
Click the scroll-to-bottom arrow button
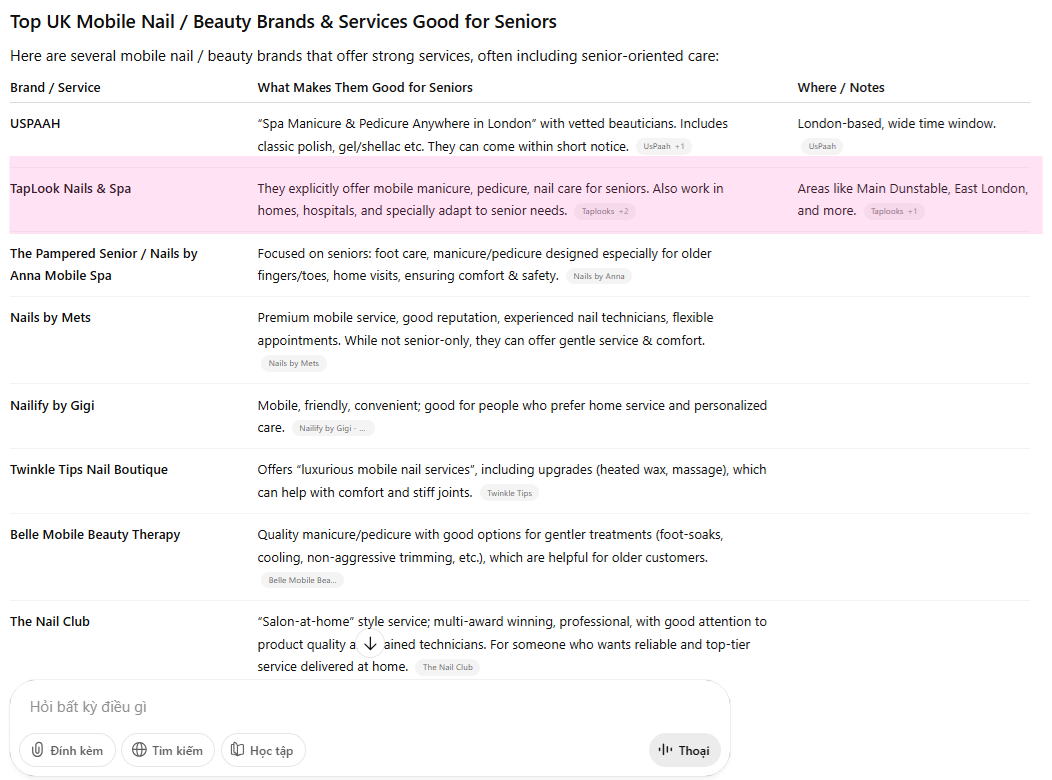click(370, 644)
